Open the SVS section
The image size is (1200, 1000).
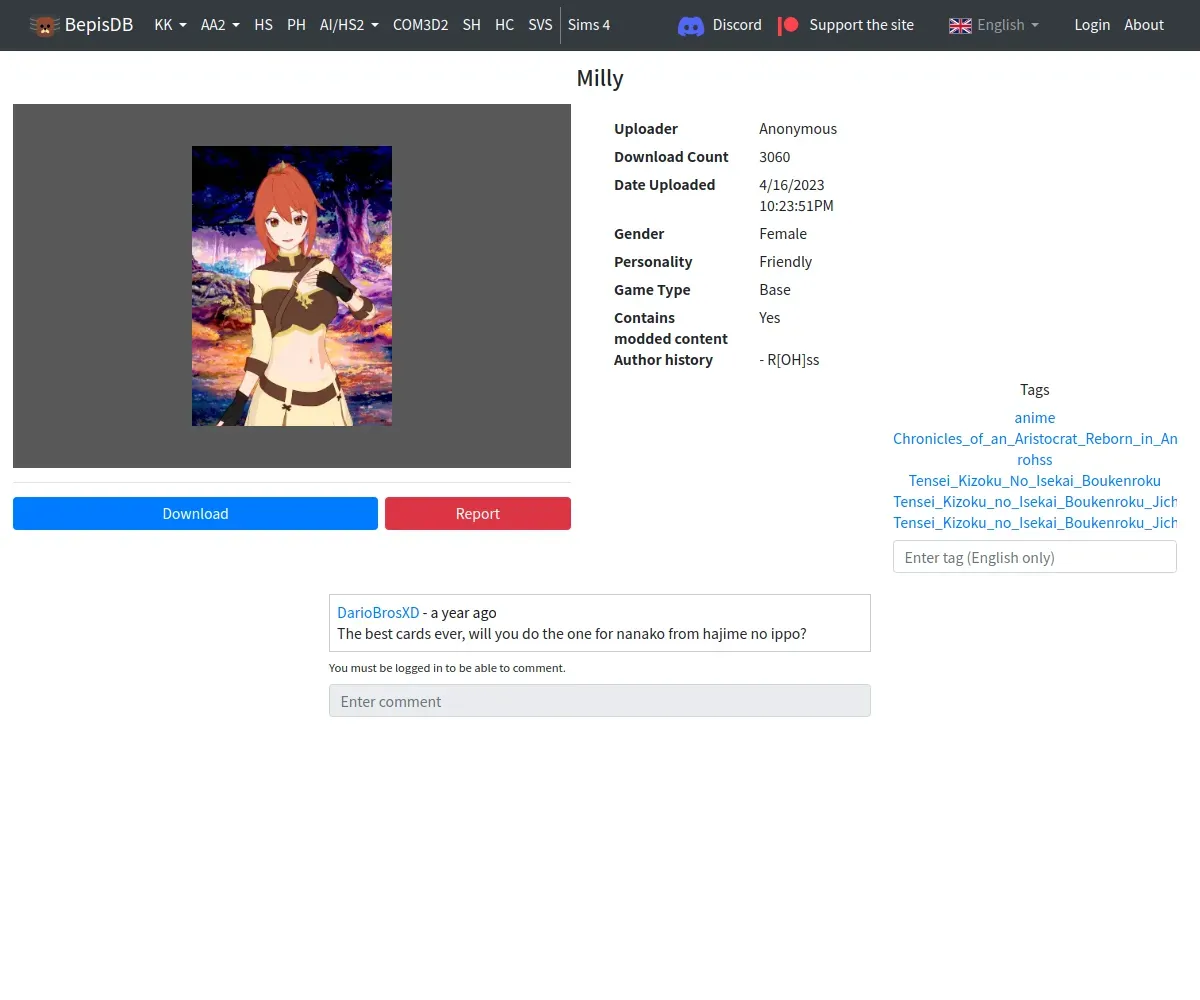click(540, 25)
